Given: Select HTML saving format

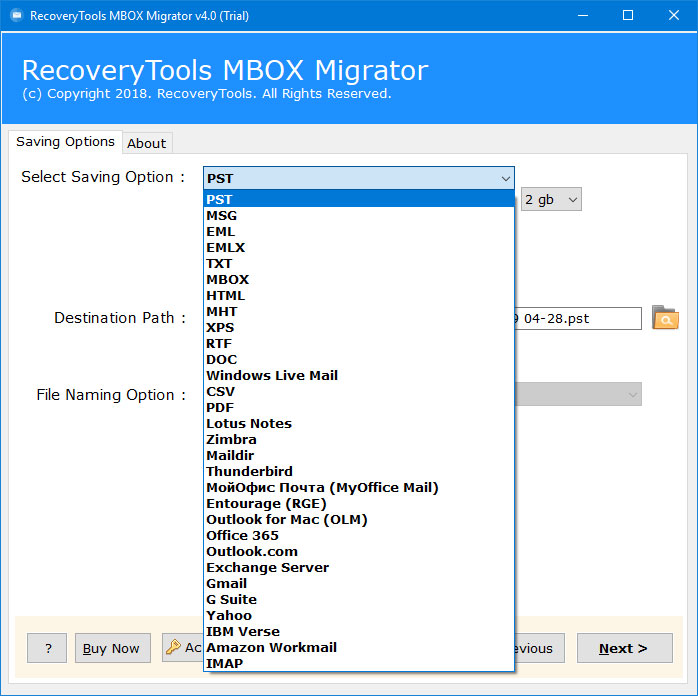Looking at the screenshot, I should [x=359, y=295].
